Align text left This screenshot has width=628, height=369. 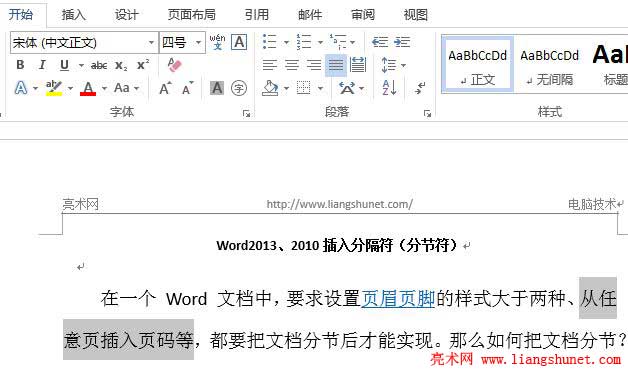tap(270, 65)
